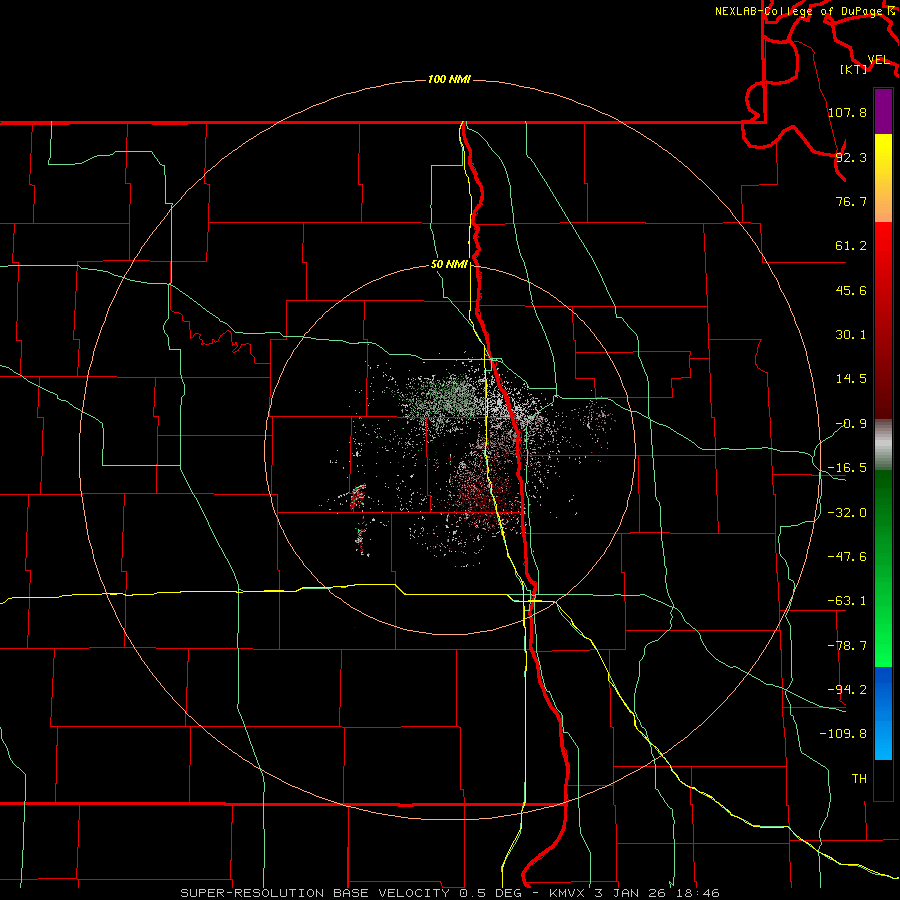900x900 pixels.
Task: Click the -94.2 velocity scale value
Action: click(847, 689)
